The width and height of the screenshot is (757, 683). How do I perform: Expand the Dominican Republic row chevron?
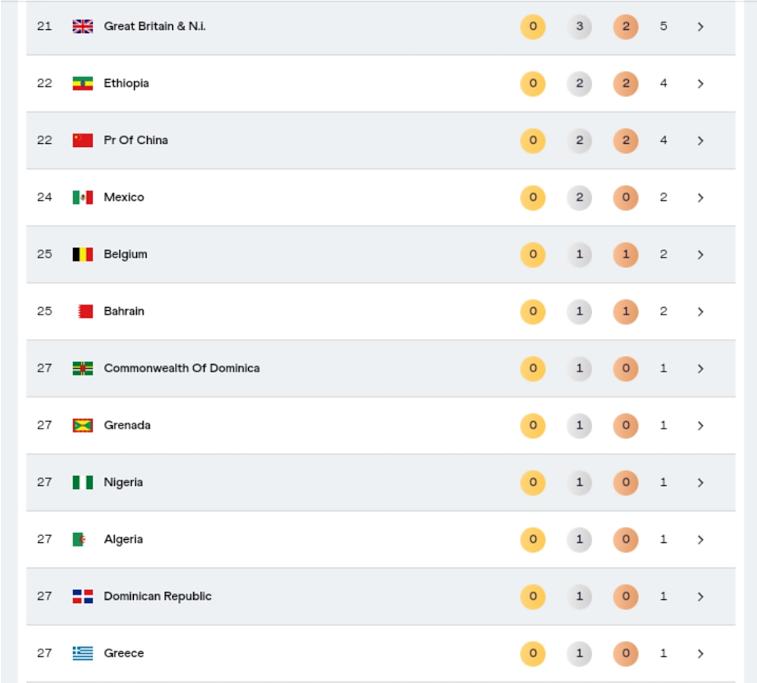[x=700, y=596]
